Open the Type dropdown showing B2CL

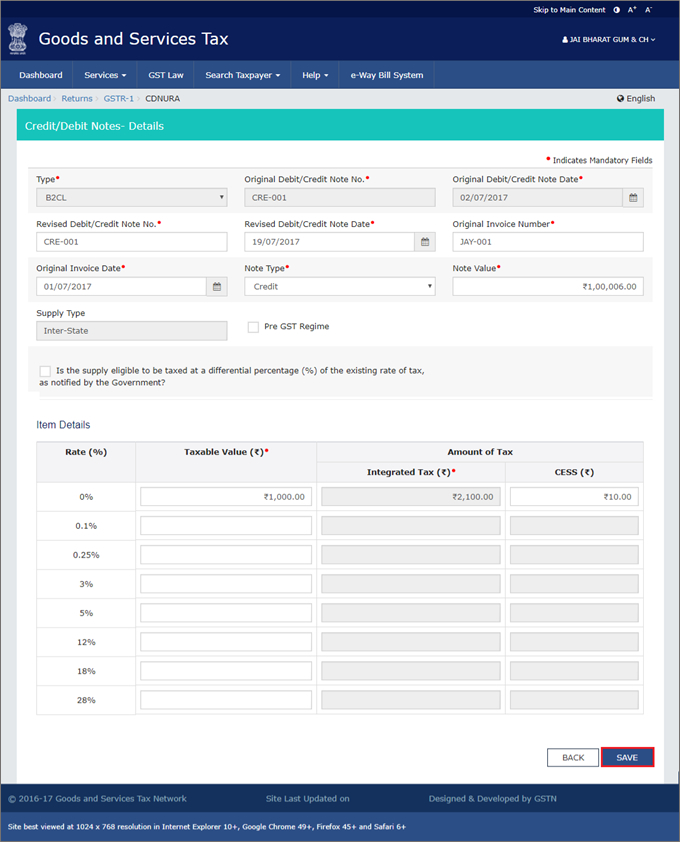(x=132, y=198)
